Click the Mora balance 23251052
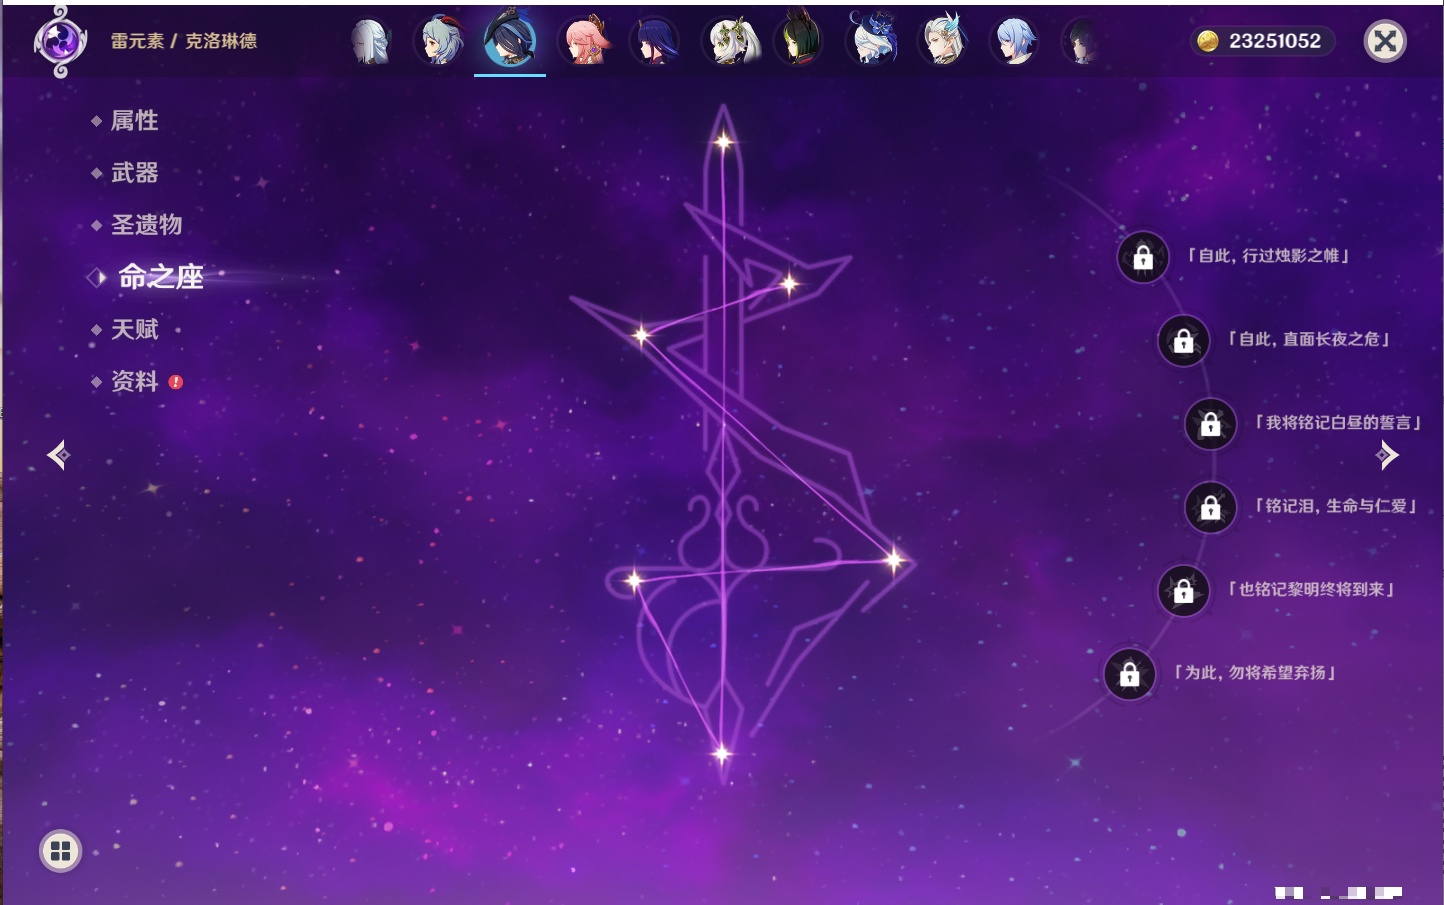The image size is (1444, 905). tap(1275, 41)
